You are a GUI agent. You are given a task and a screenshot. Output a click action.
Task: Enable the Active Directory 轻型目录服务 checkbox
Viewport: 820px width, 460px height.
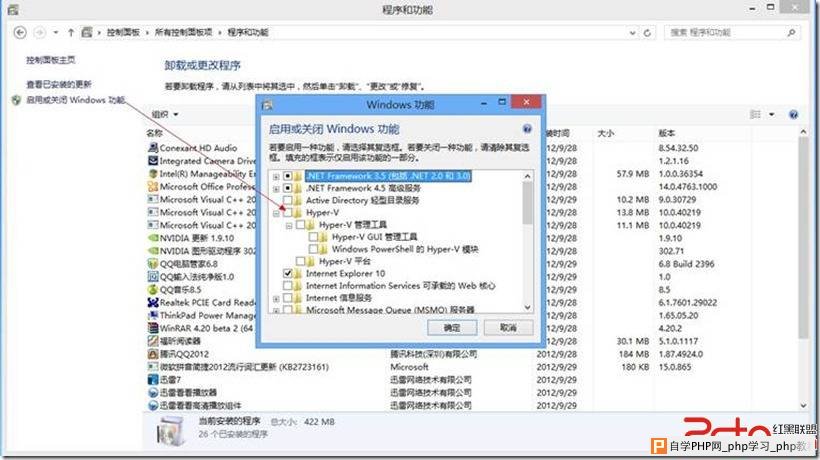288,200
